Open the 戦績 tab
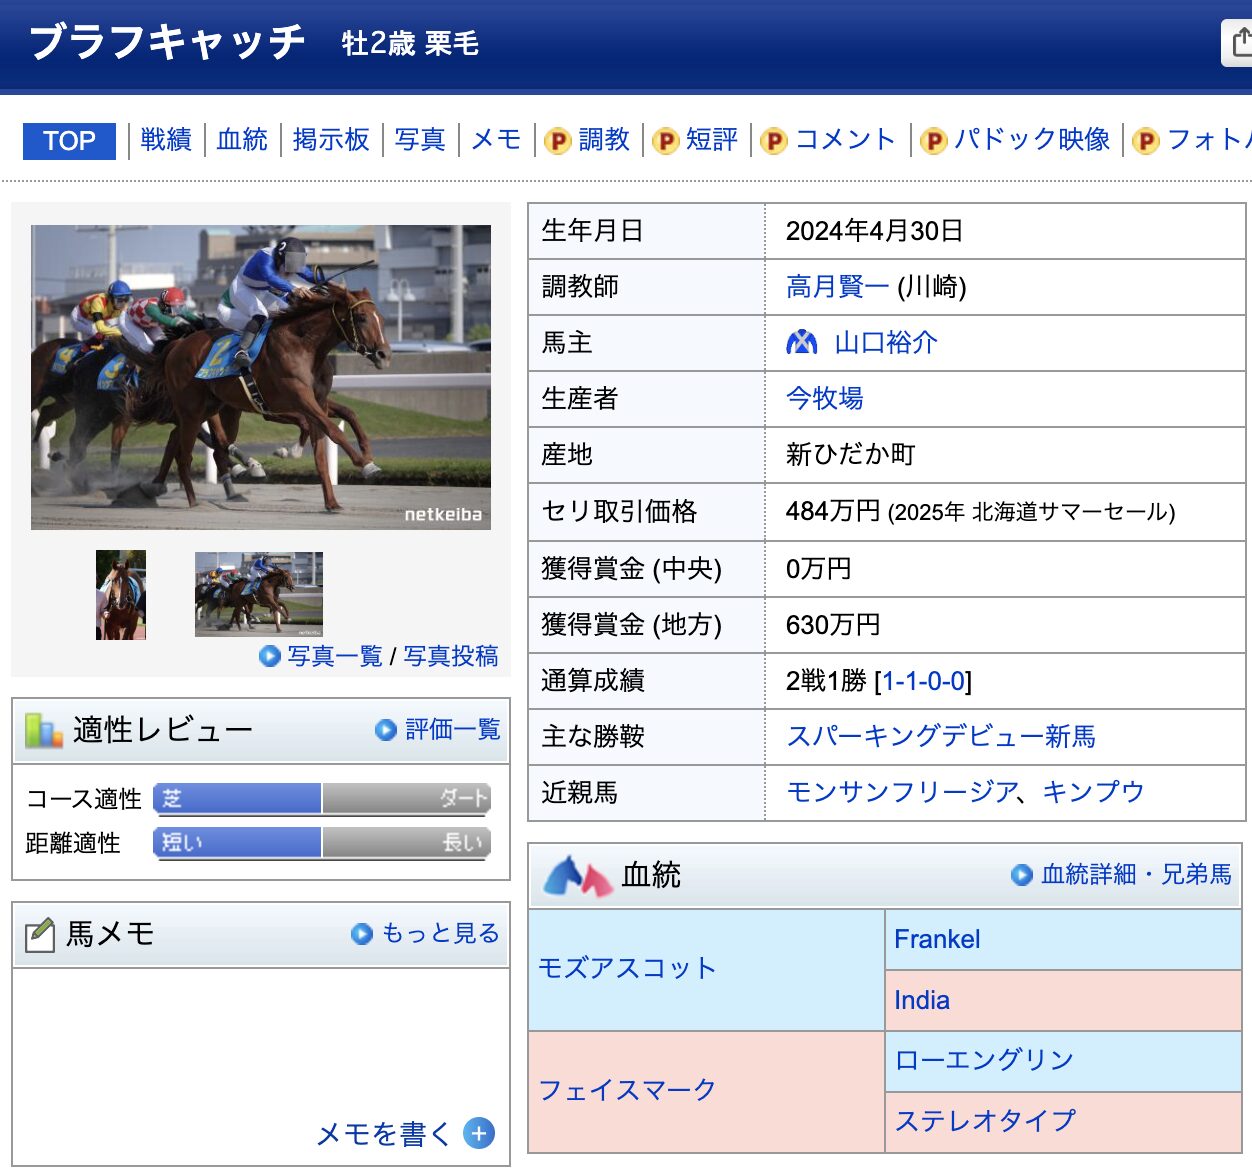 click(x=166, y=140)
